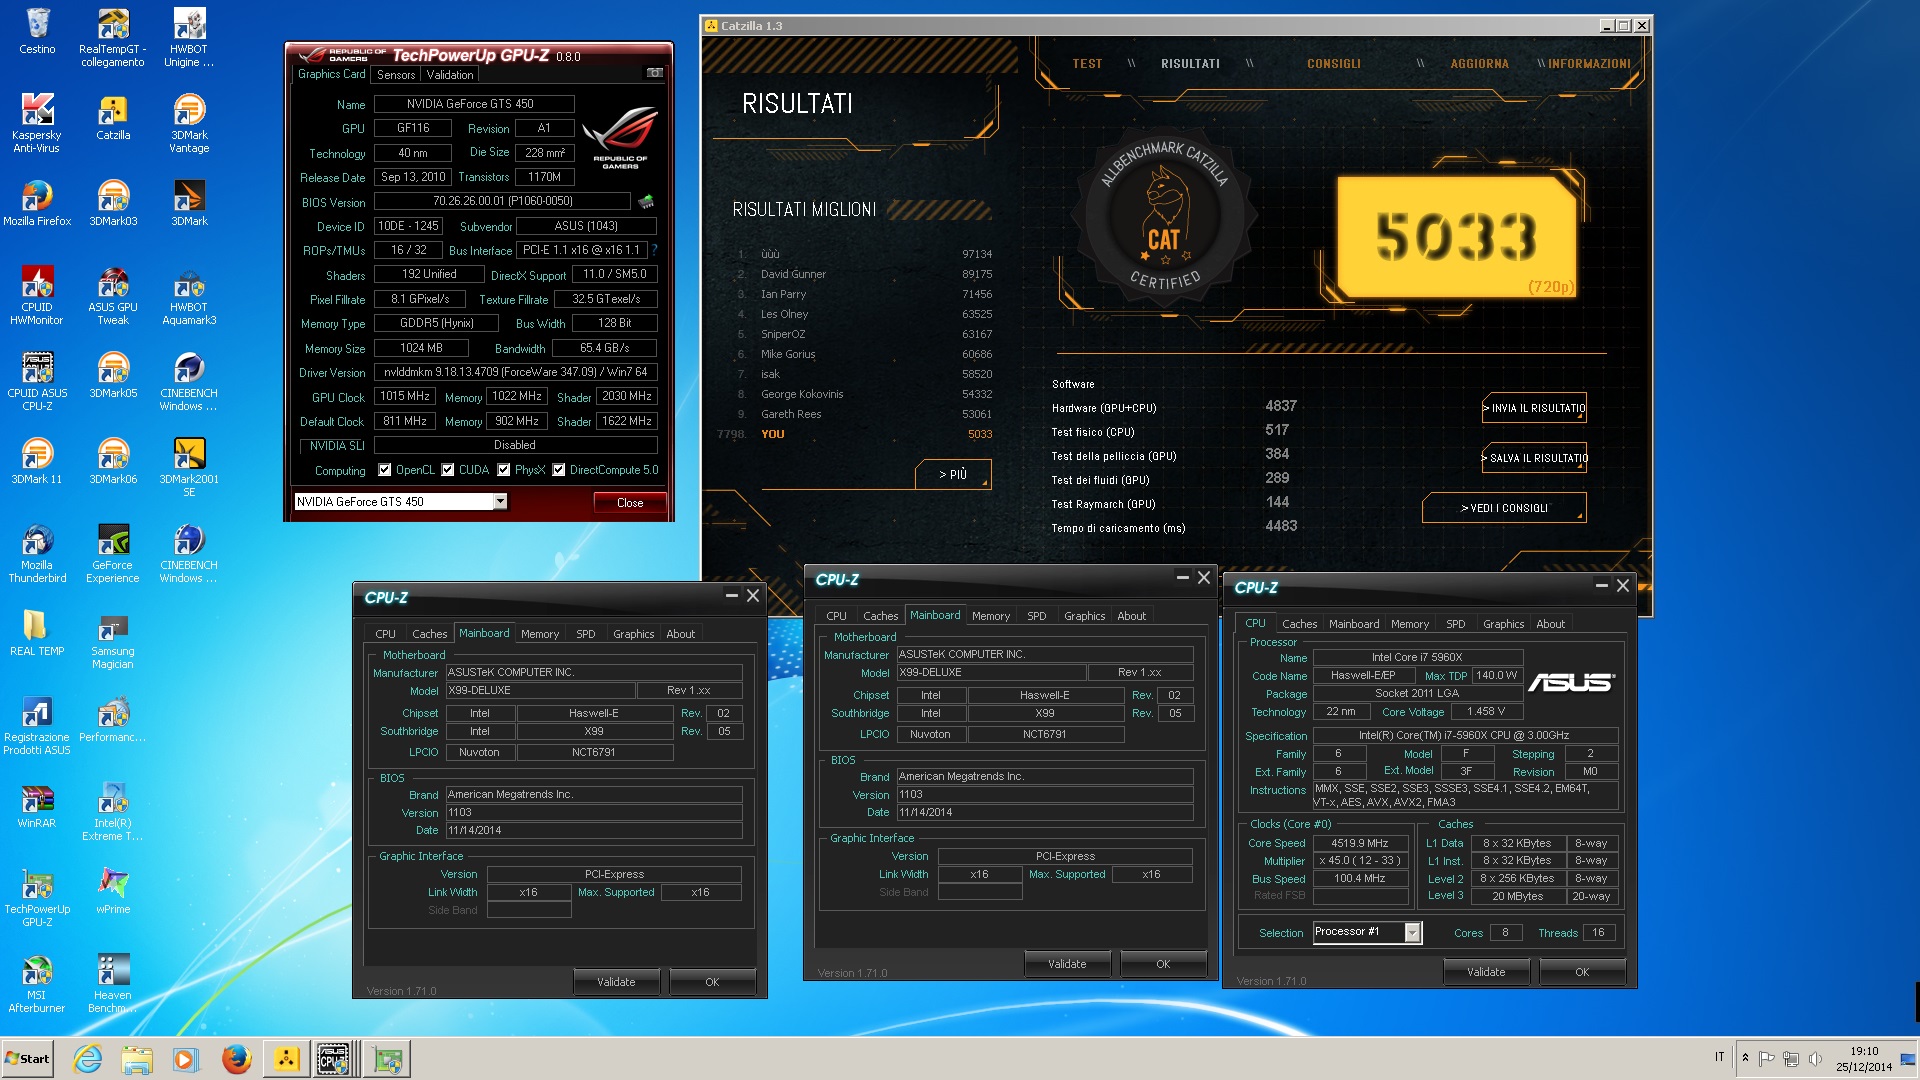The image size is (1920, 1080).
Task: Select Memory tab in right CPU-Z window
Action: 1410,624
